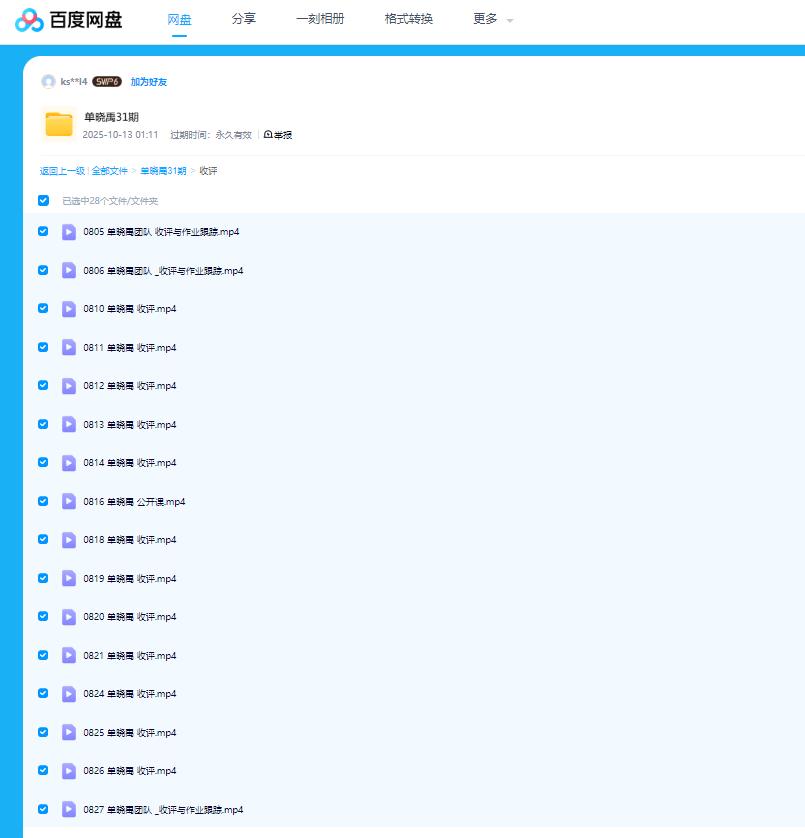Switch to the 分享 tab

(x=243, y=19)
